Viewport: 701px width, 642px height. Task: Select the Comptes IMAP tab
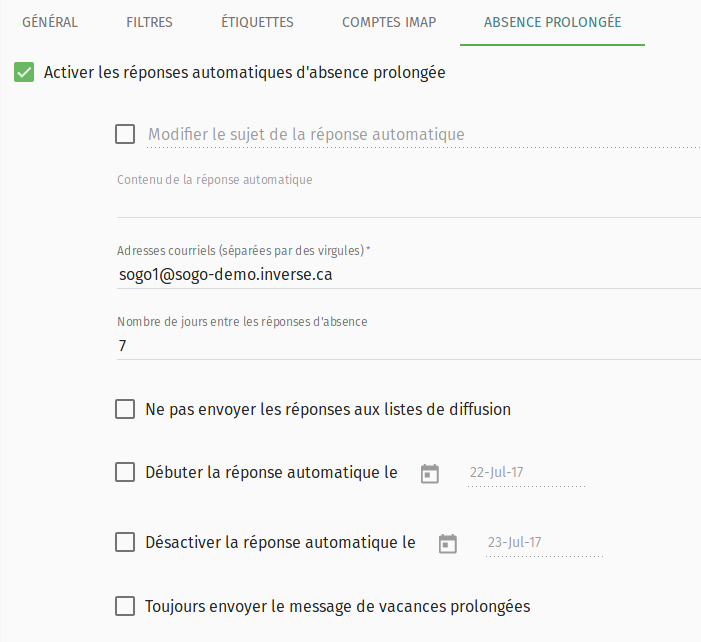[389, 22]
